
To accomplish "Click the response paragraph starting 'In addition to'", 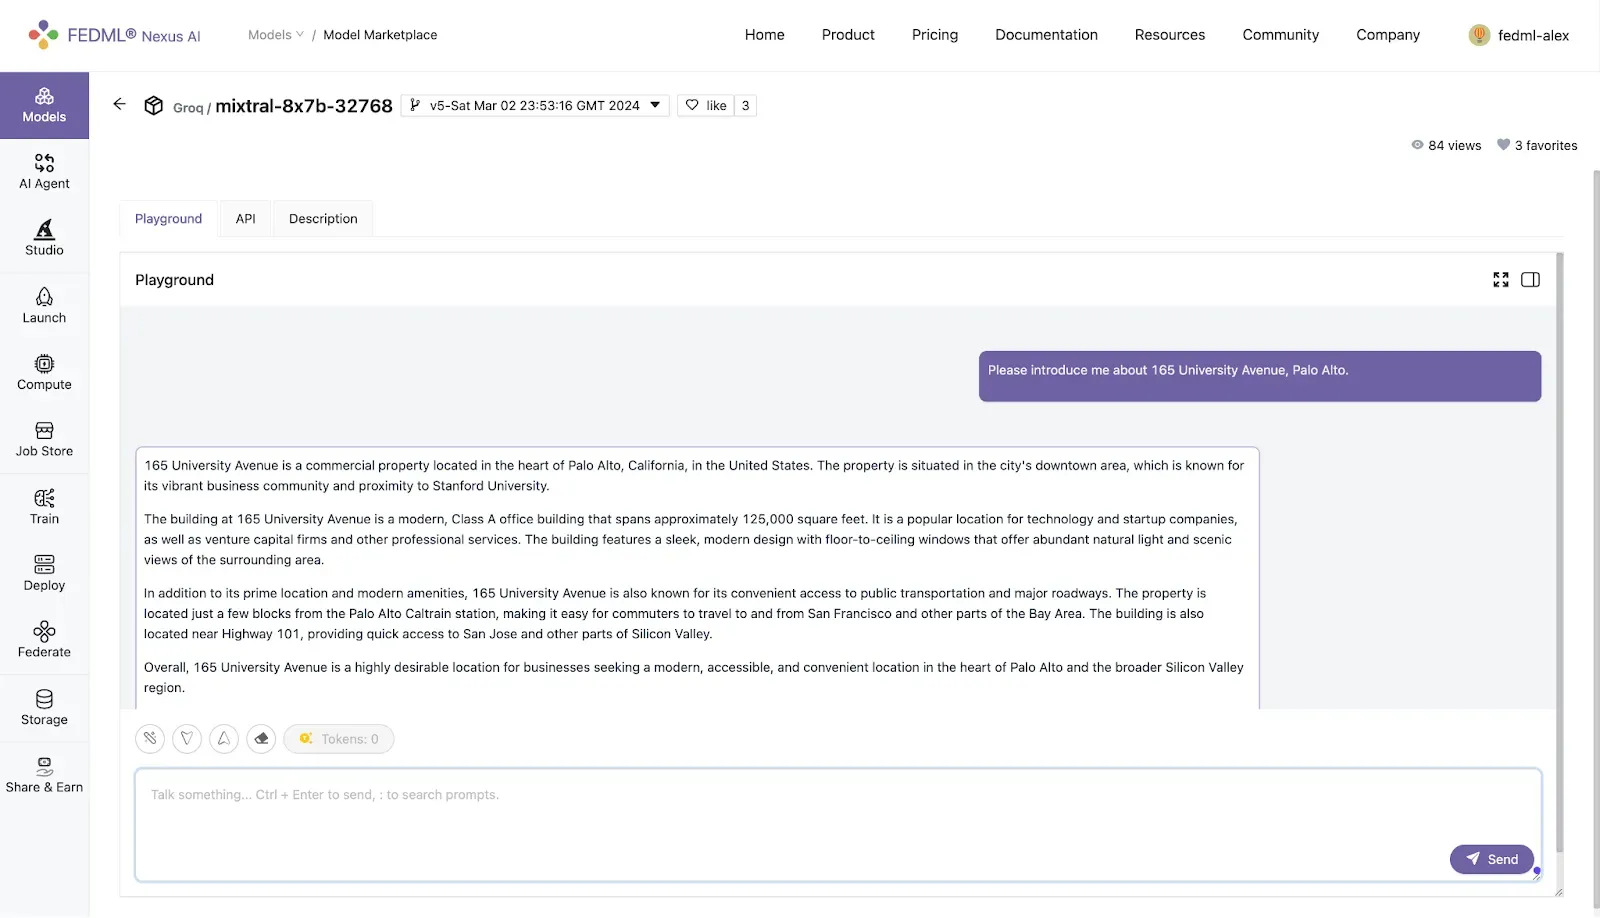I will (x=675, y=614).
